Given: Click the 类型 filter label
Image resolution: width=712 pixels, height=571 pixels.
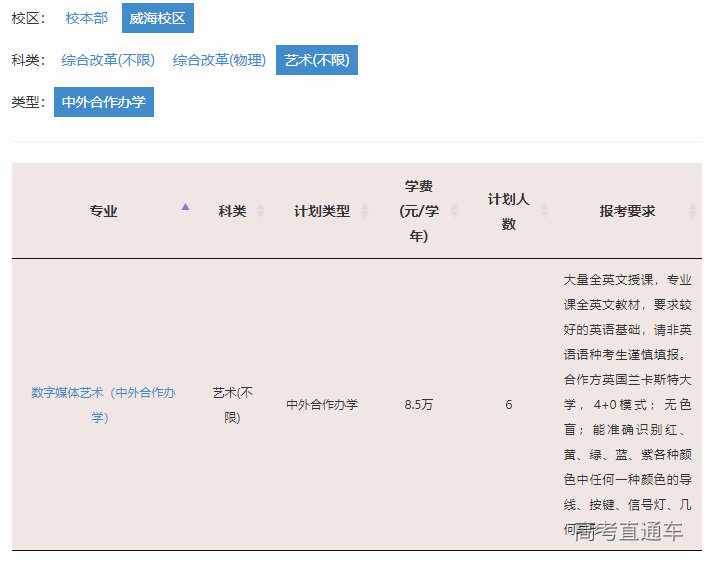Looking at the screenshot, I should point(28,102).
